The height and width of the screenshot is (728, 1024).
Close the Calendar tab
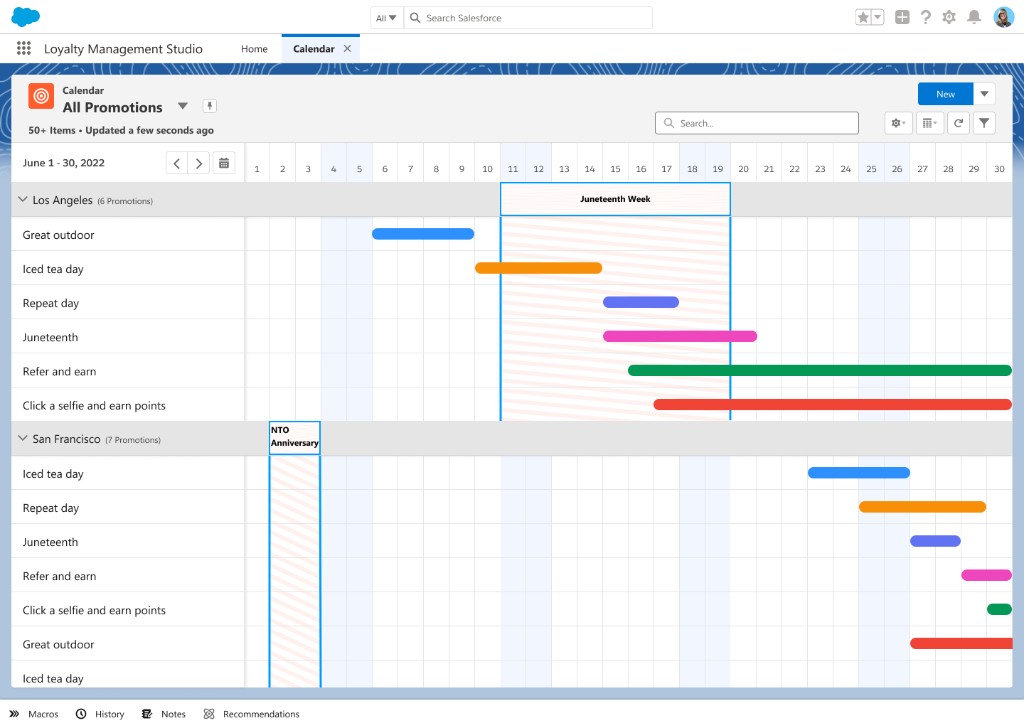click(x=347, y=48)
